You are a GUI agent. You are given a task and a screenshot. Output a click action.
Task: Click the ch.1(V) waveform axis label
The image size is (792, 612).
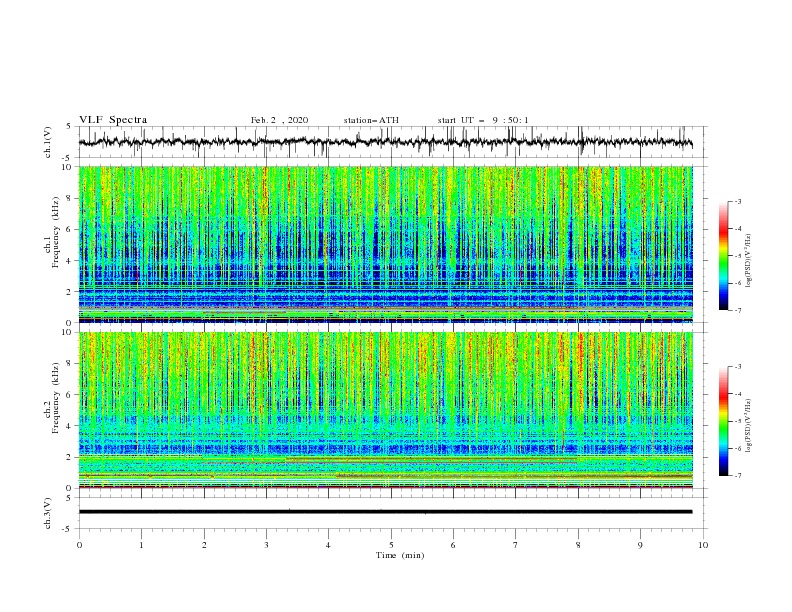pos(48,142)
